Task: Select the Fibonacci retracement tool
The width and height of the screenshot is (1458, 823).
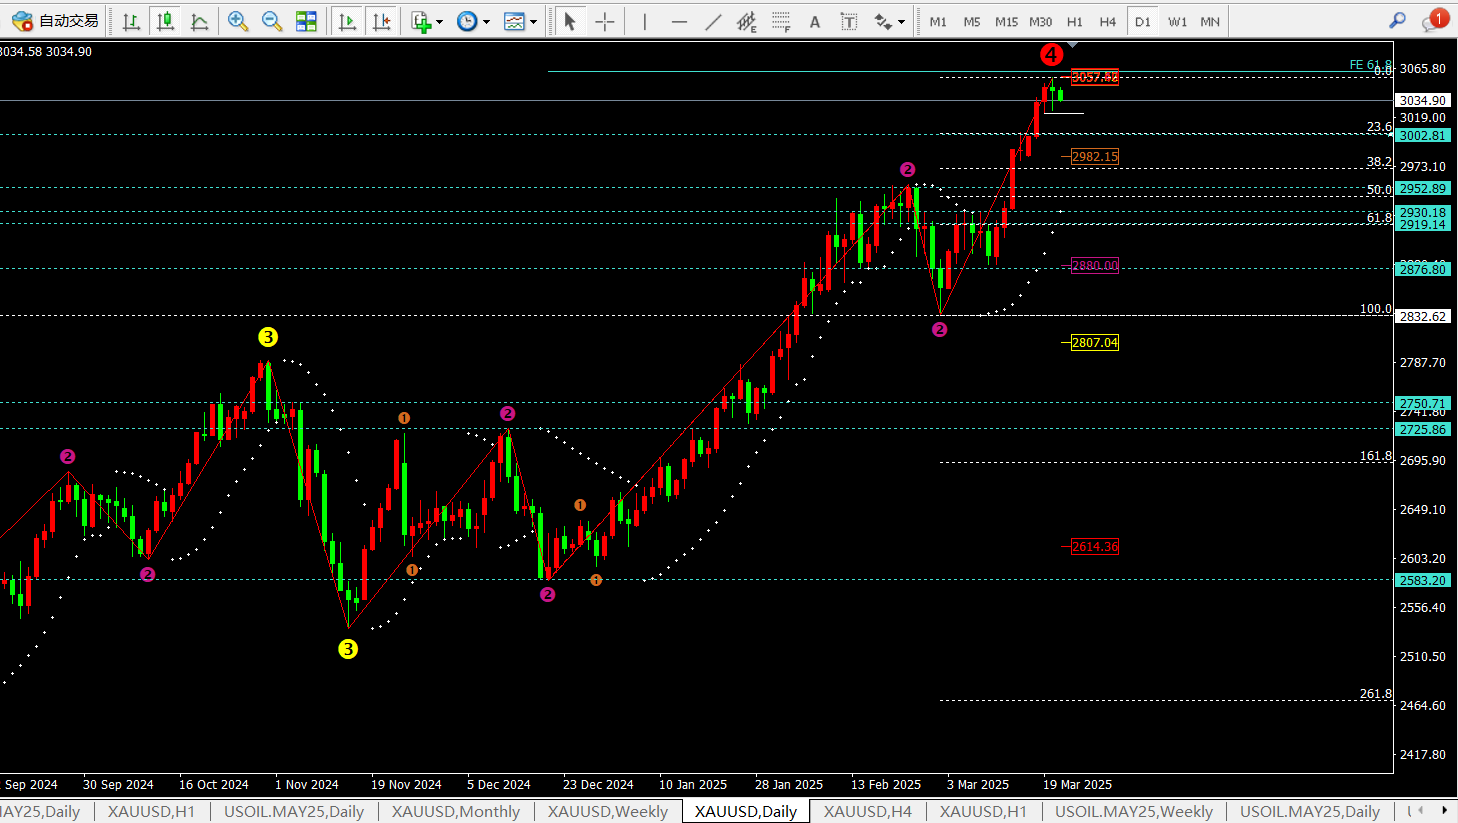Action: tap(781, 21)
